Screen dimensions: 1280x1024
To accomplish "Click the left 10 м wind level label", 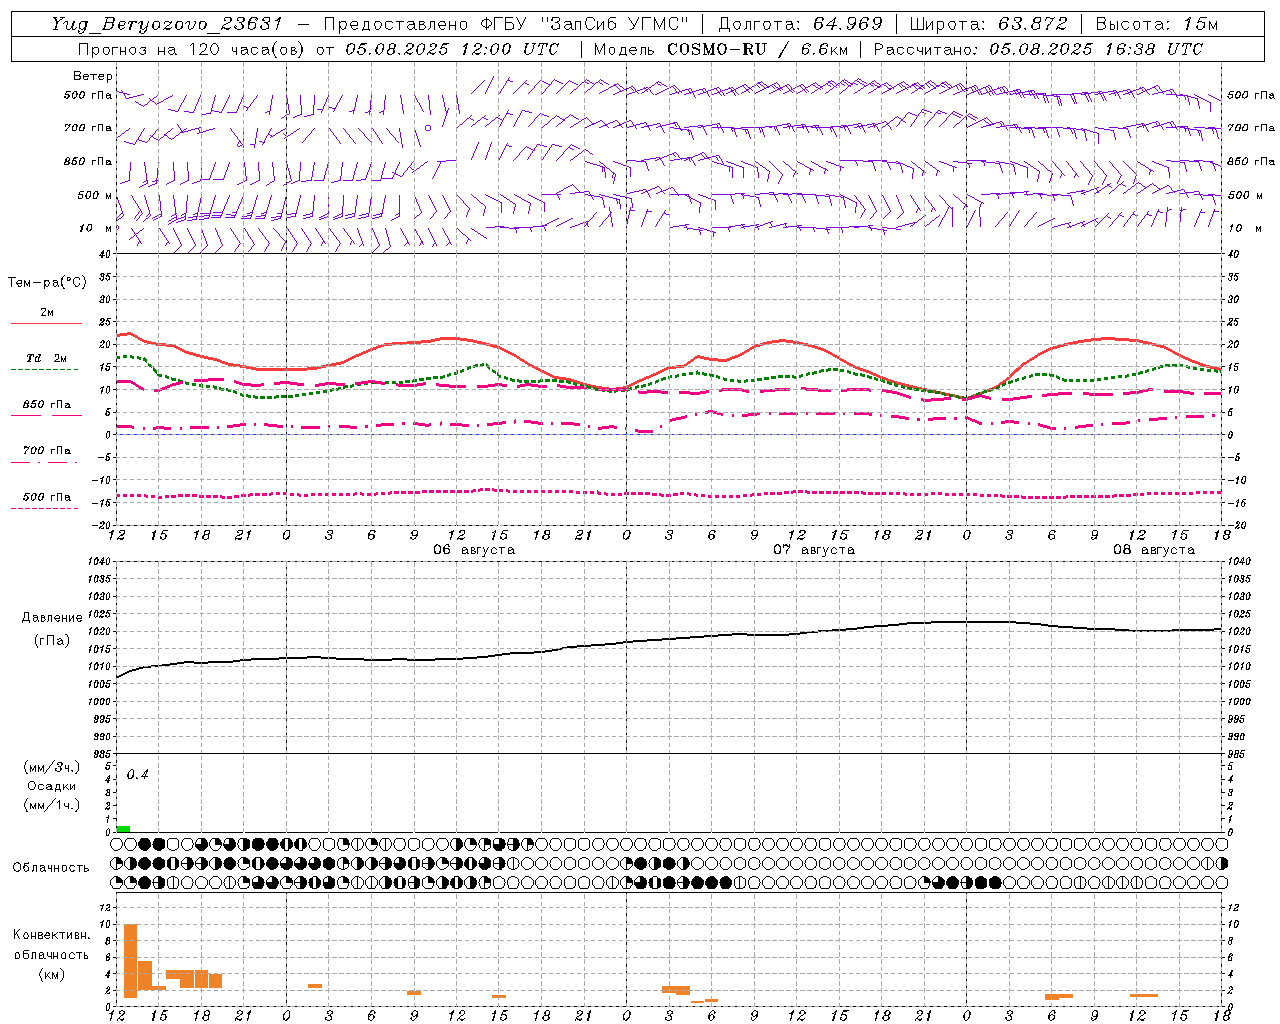I will (96, 228).
